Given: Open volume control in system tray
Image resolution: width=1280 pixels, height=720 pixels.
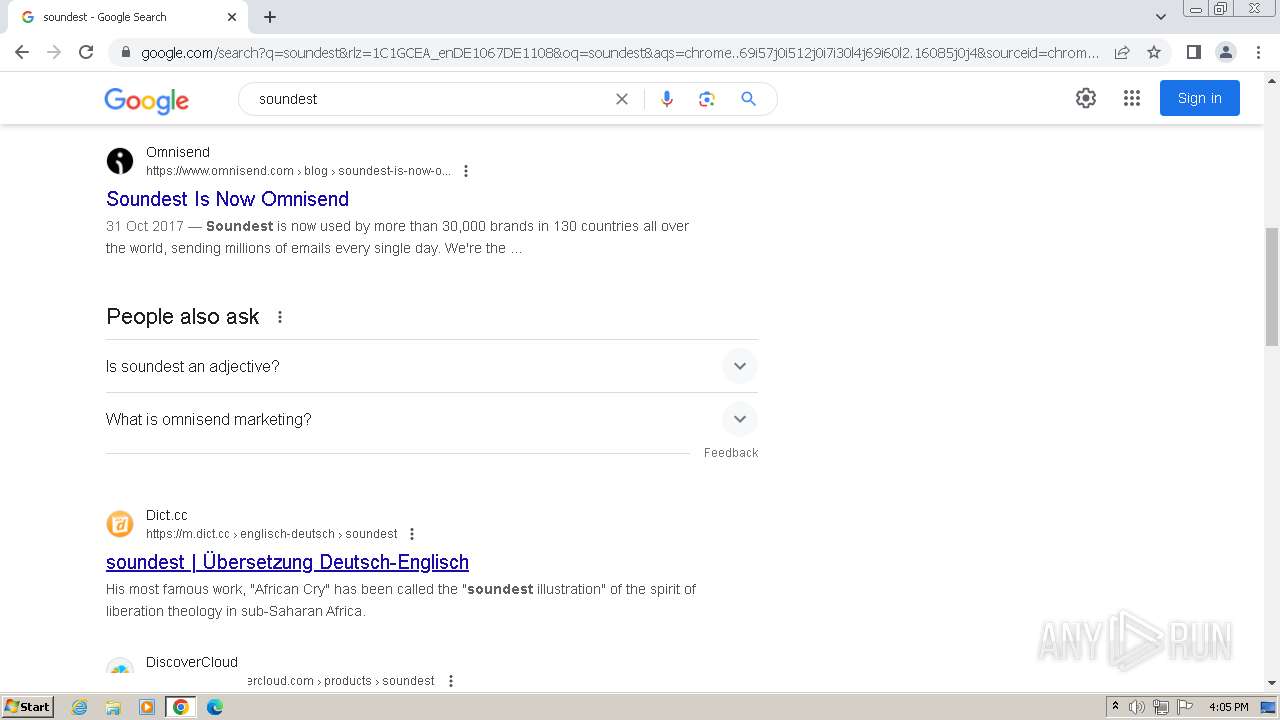Looking at the screenshot, I should [x=1137, y=707].
